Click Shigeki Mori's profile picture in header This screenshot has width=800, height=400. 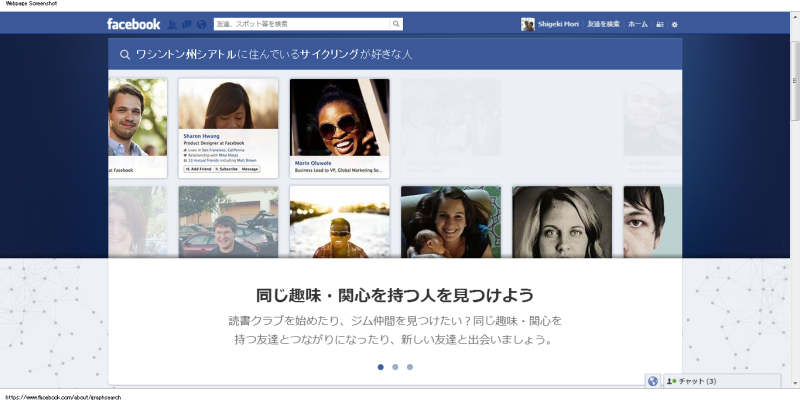pyautogui.click(x=528, y=24)
